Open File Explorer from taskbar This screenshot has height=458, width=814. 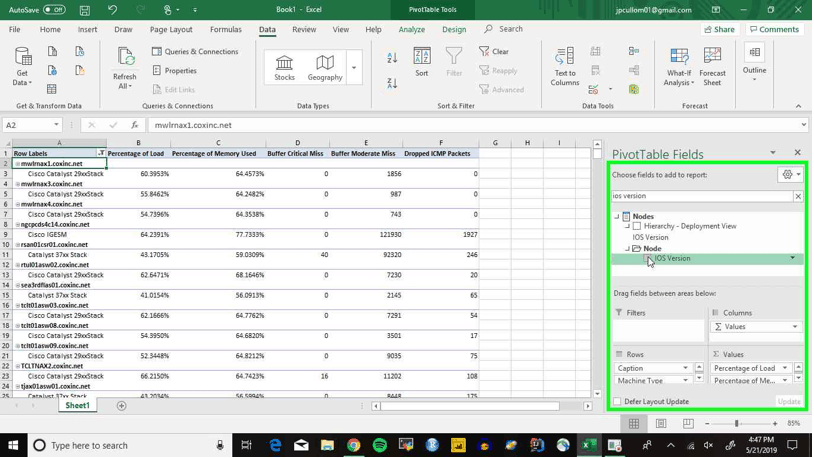pyautogui.click(x=327, y=445)
